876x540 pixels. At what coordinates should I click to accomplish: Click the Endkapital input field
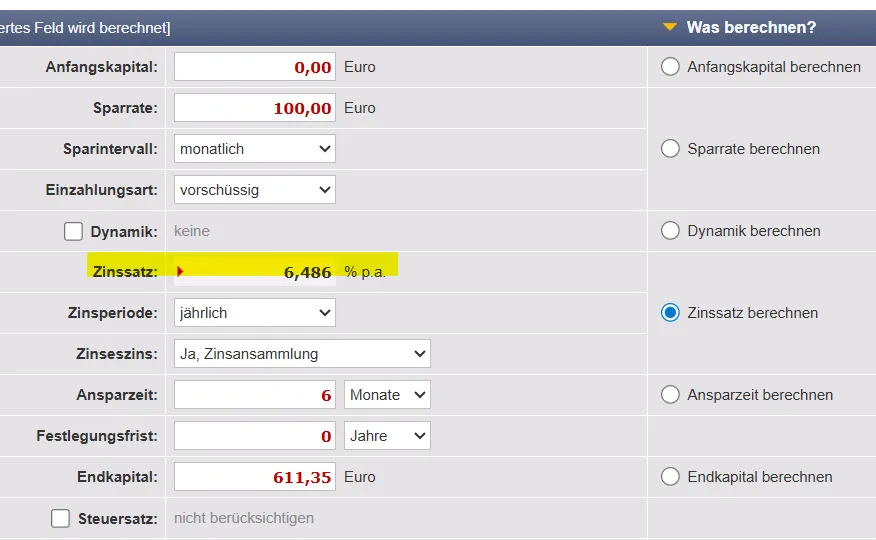[x=255, y=477]
